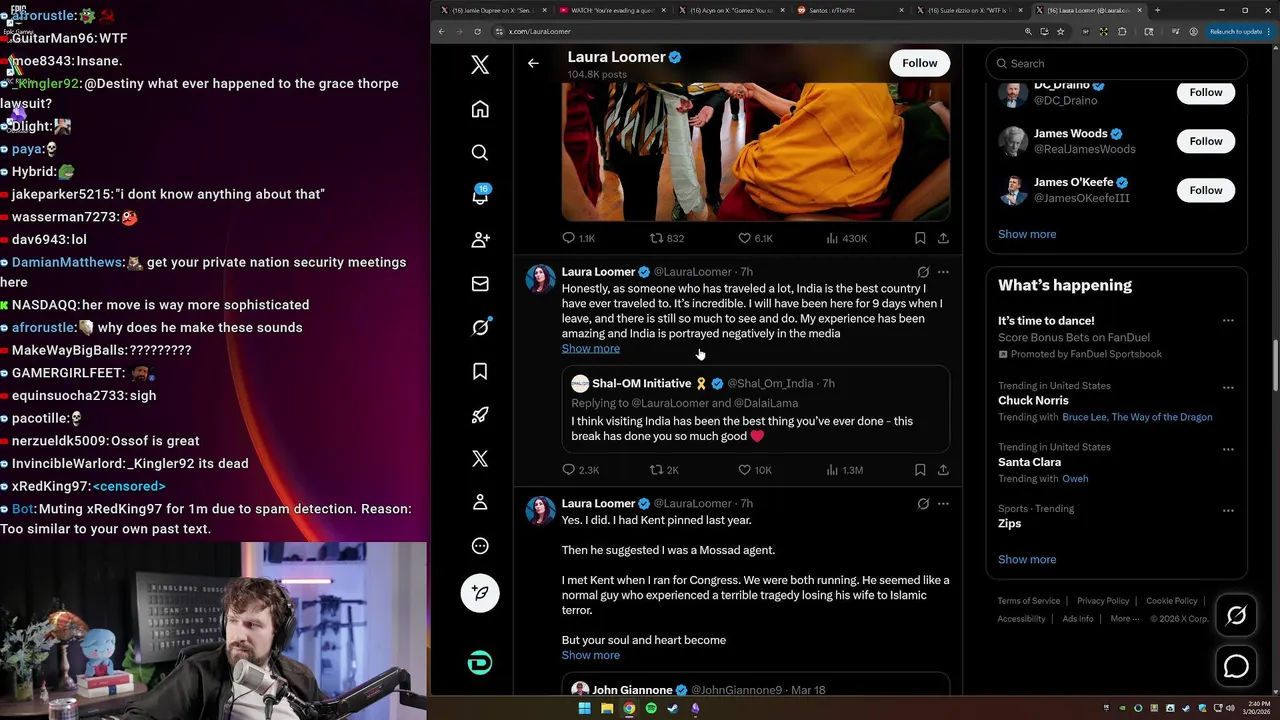Open the Chuck Norris trending topic
The height and width of the screenshot is (720, 1280).
[1033, 401]
